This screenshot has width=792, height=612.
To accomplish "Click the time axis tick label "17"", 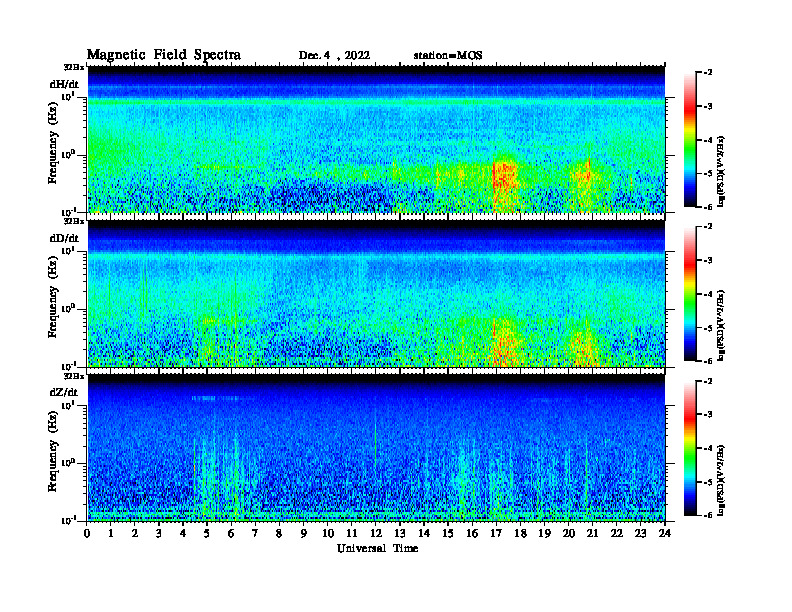I will 496,534.
